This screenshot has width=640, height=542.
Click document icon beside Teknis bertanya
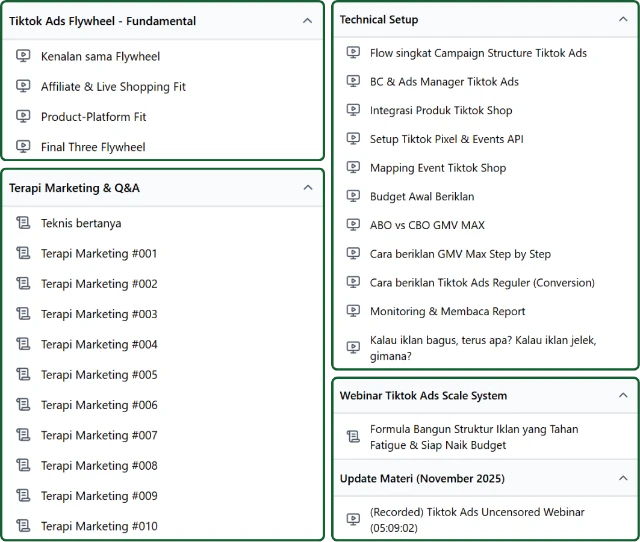pos(23,223)
